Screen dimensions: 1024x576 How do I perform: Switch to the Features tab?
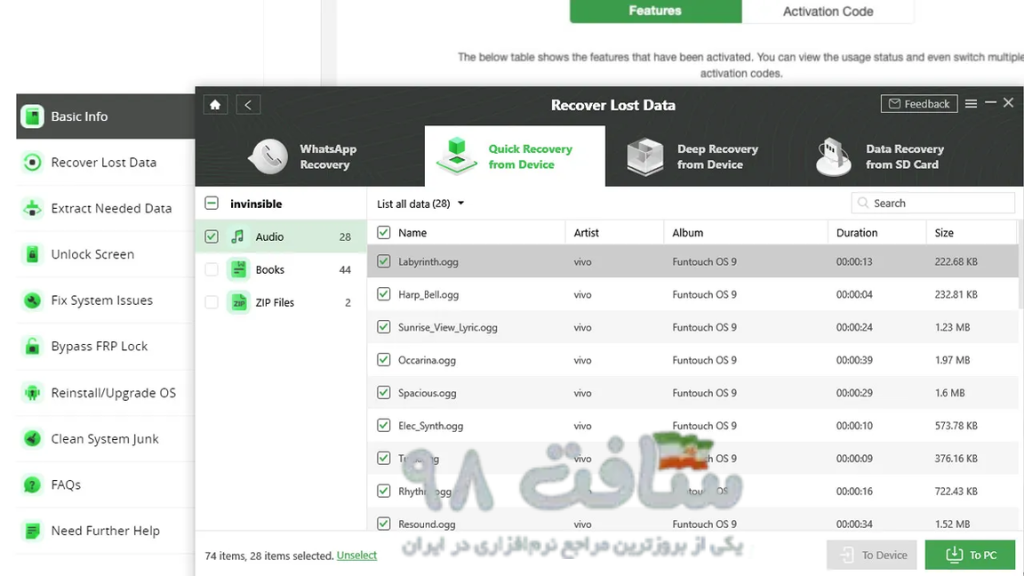(x=655, y=11)
